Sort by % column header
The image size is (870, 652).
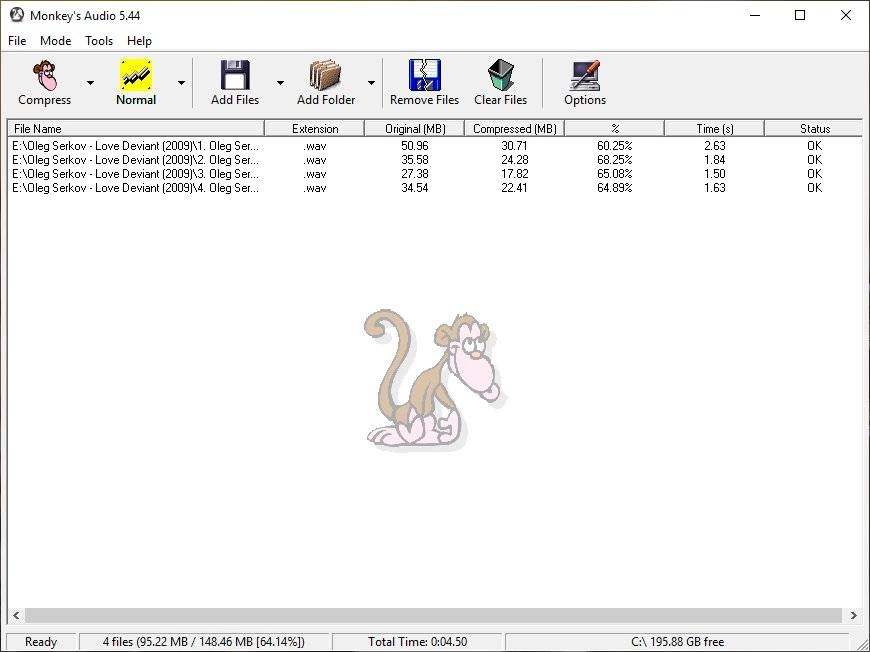(614, 128)
